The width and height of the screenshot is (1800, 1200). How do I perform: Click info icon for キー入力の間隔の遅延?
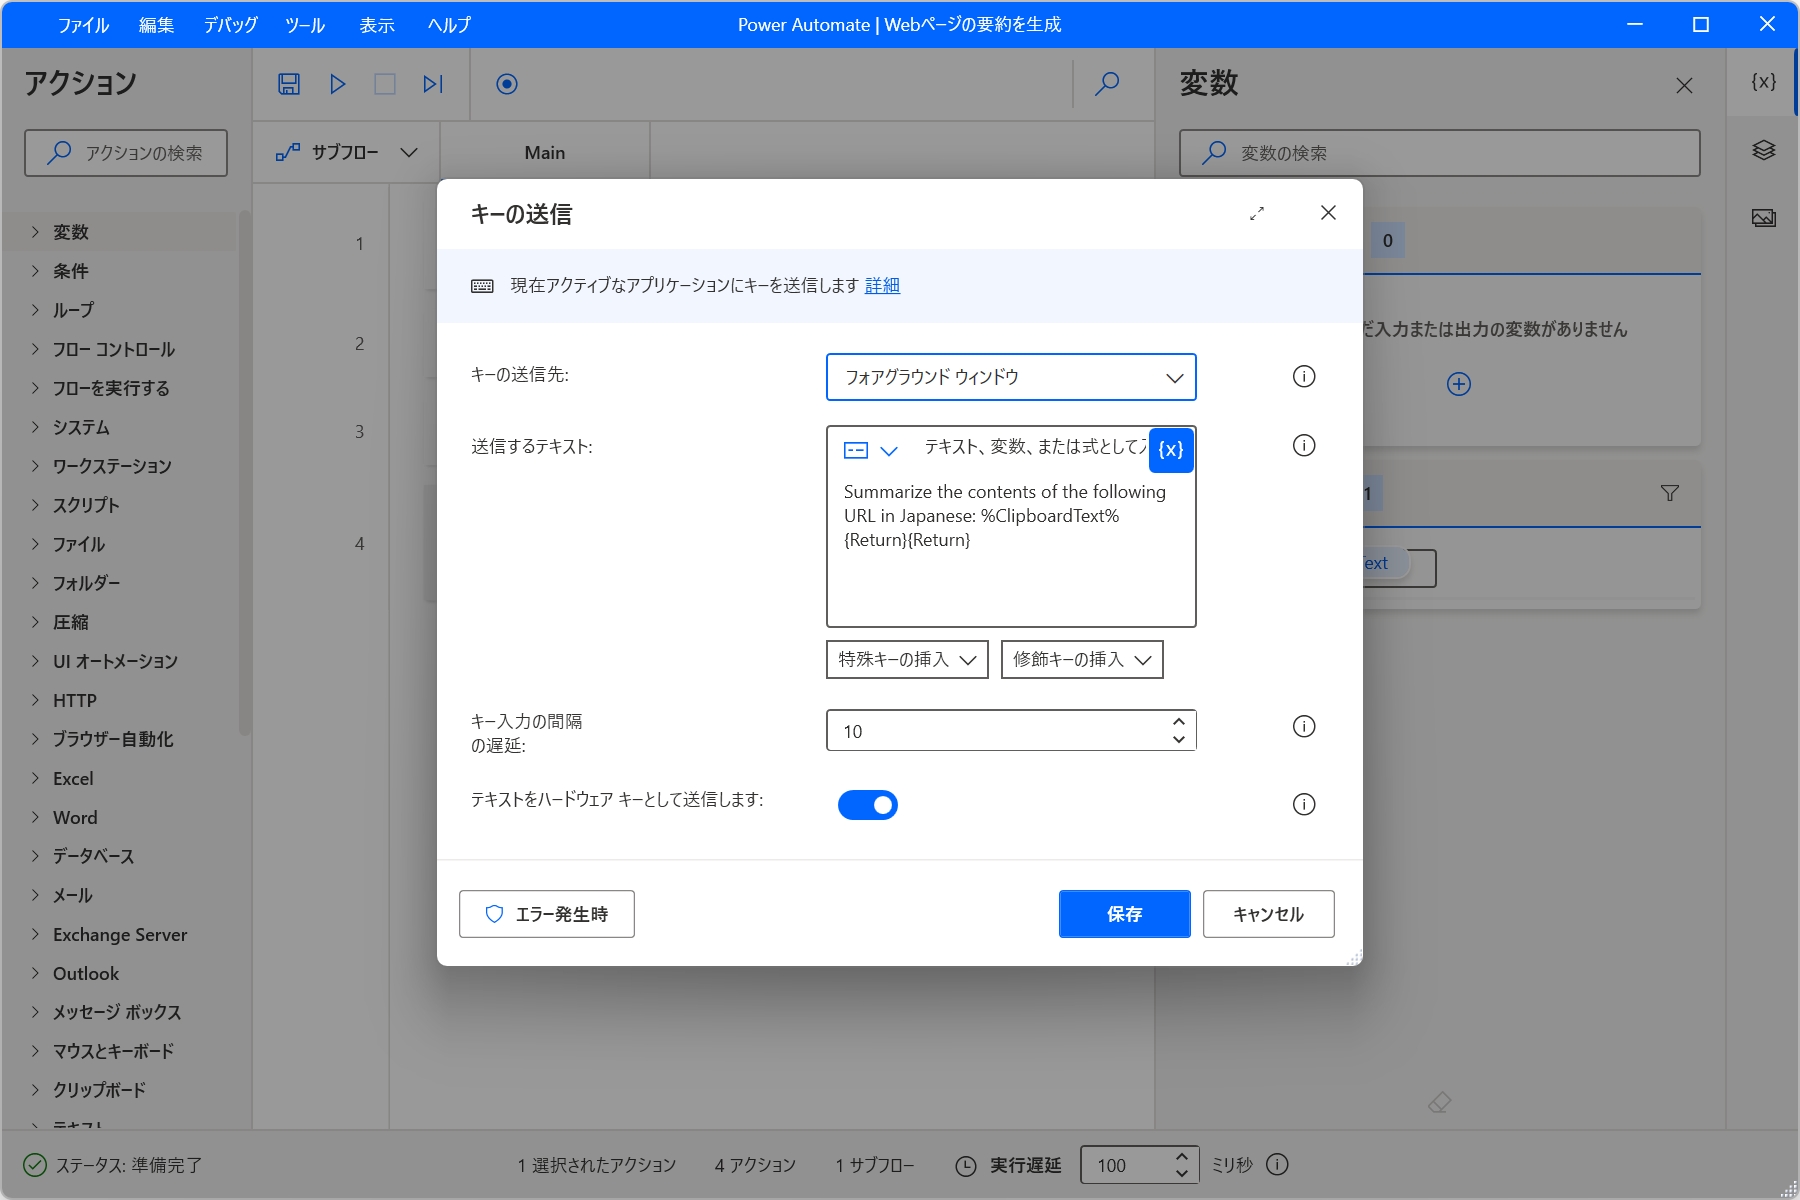[x=1304, y=726]
